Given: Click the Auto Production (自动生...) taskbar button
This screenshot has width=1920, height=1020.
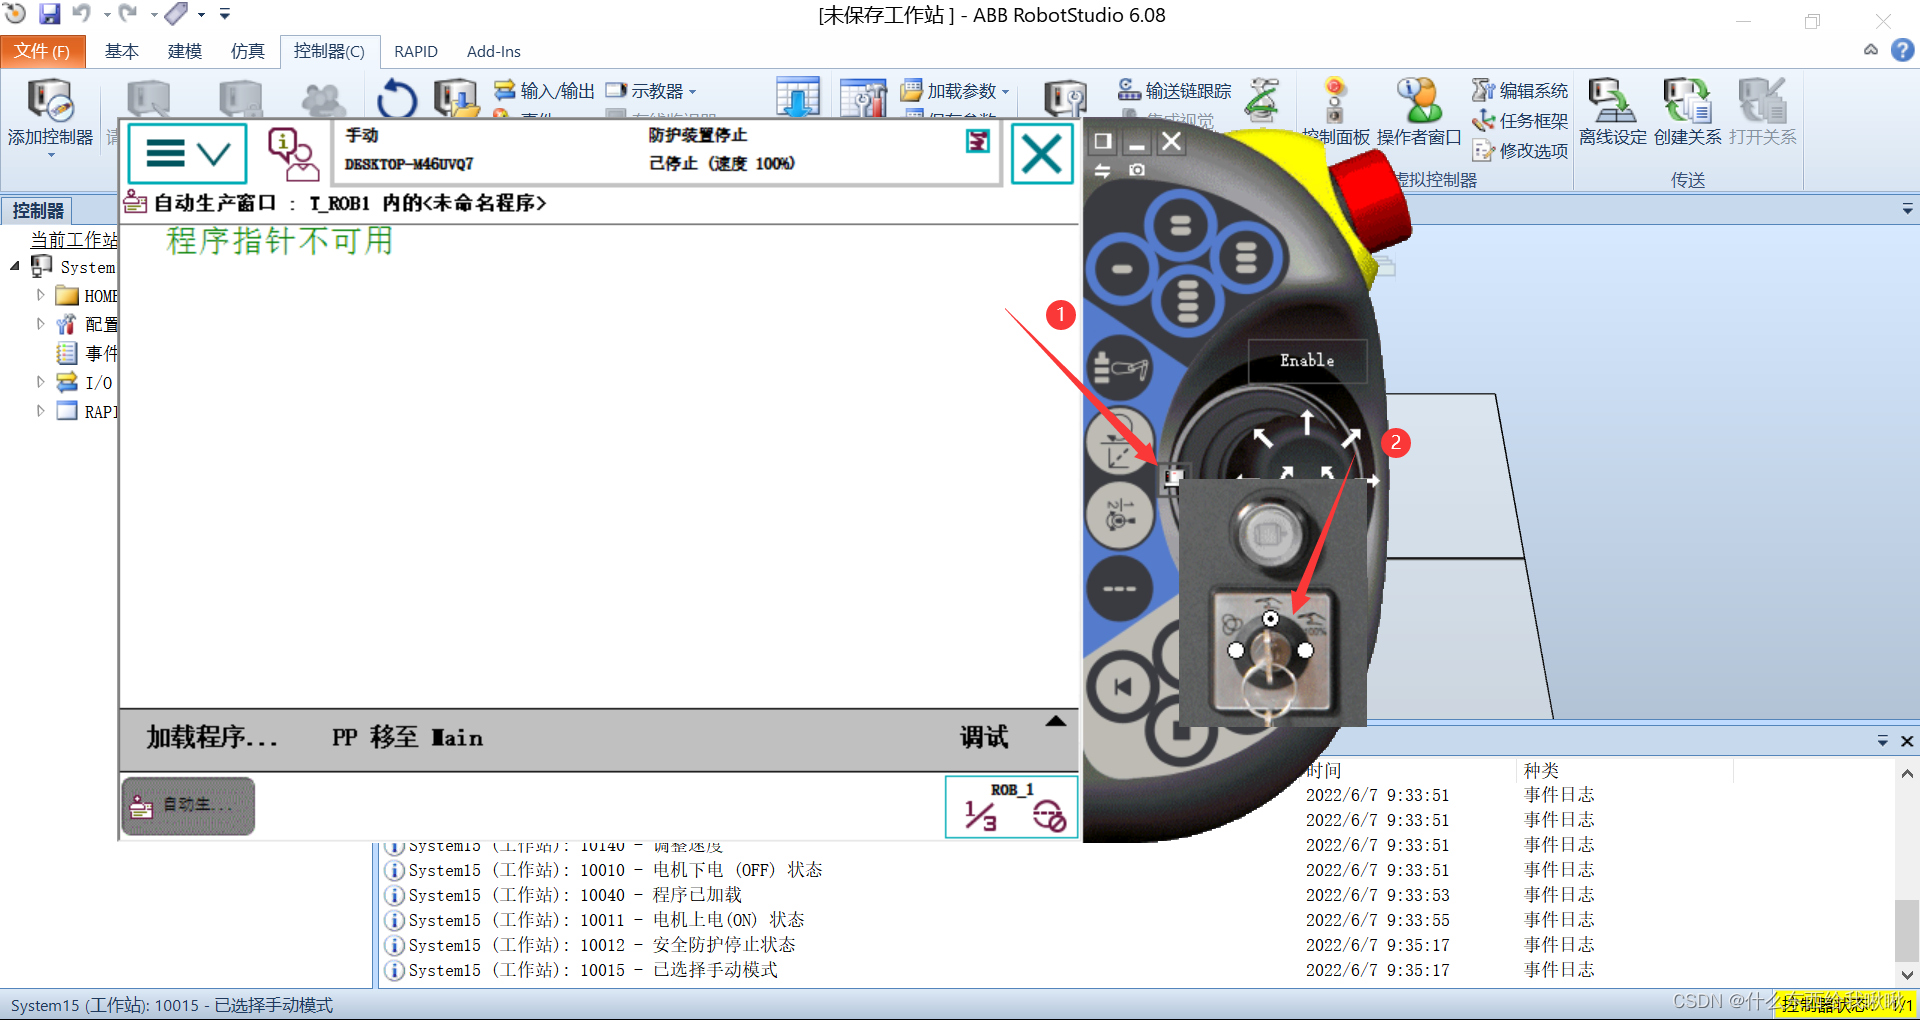Looking at the screenshot, I should [188, 806].
